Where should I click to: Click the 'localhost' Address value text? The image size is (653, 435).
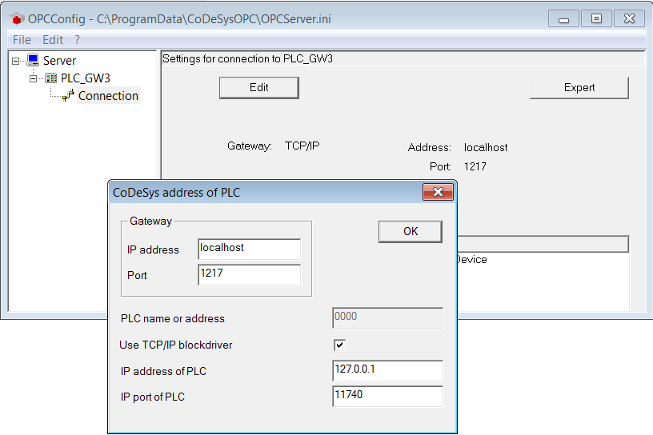pyautogui.click(x=486, y=147)
